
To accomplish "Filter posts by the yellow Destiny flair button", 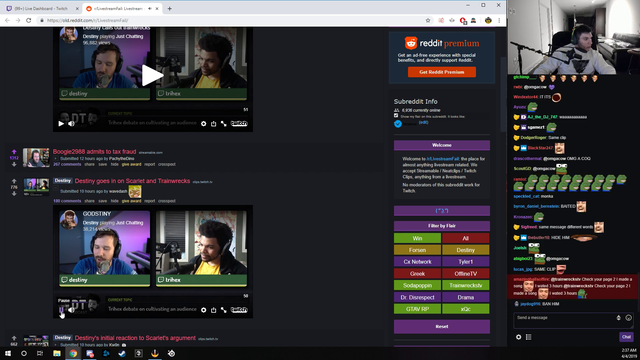I will (x=466, y=250).
